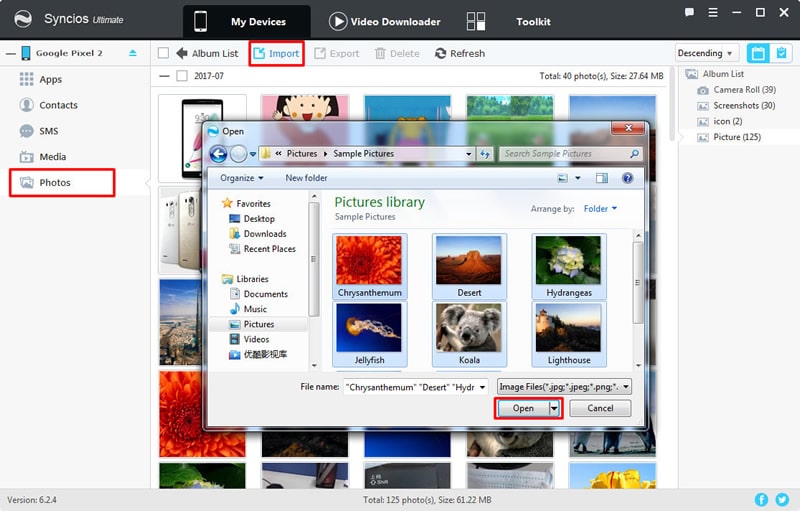
Task: Click the Back arrow in Open dialog
Action: click(218, 154)
